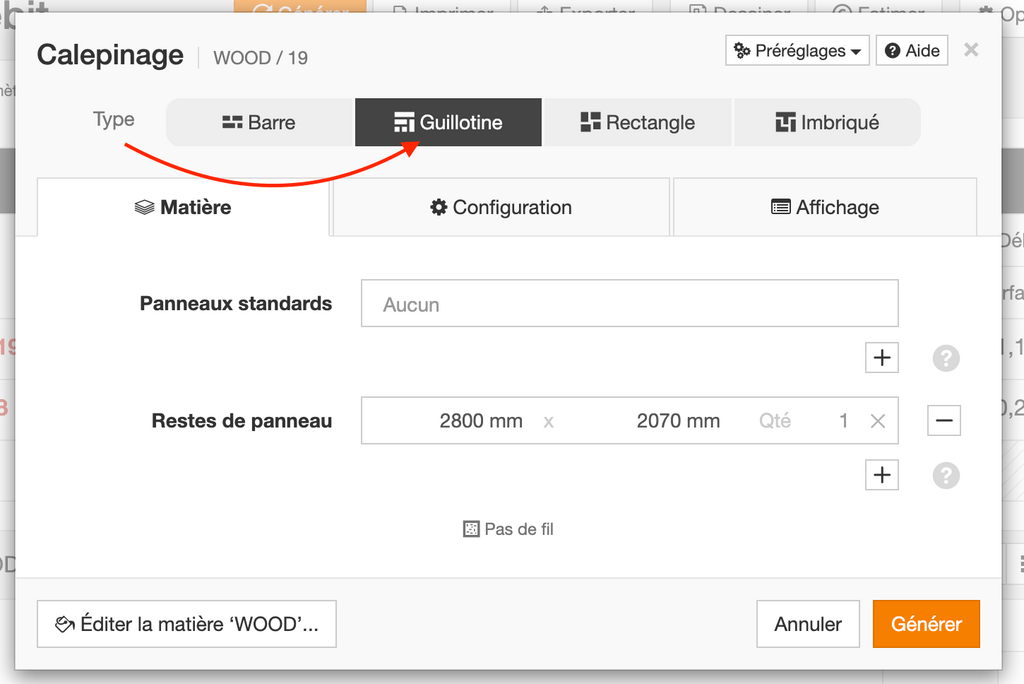1024x684 pixels.
Task: Open the Affichage tab
Action: [x=825, y=208]
